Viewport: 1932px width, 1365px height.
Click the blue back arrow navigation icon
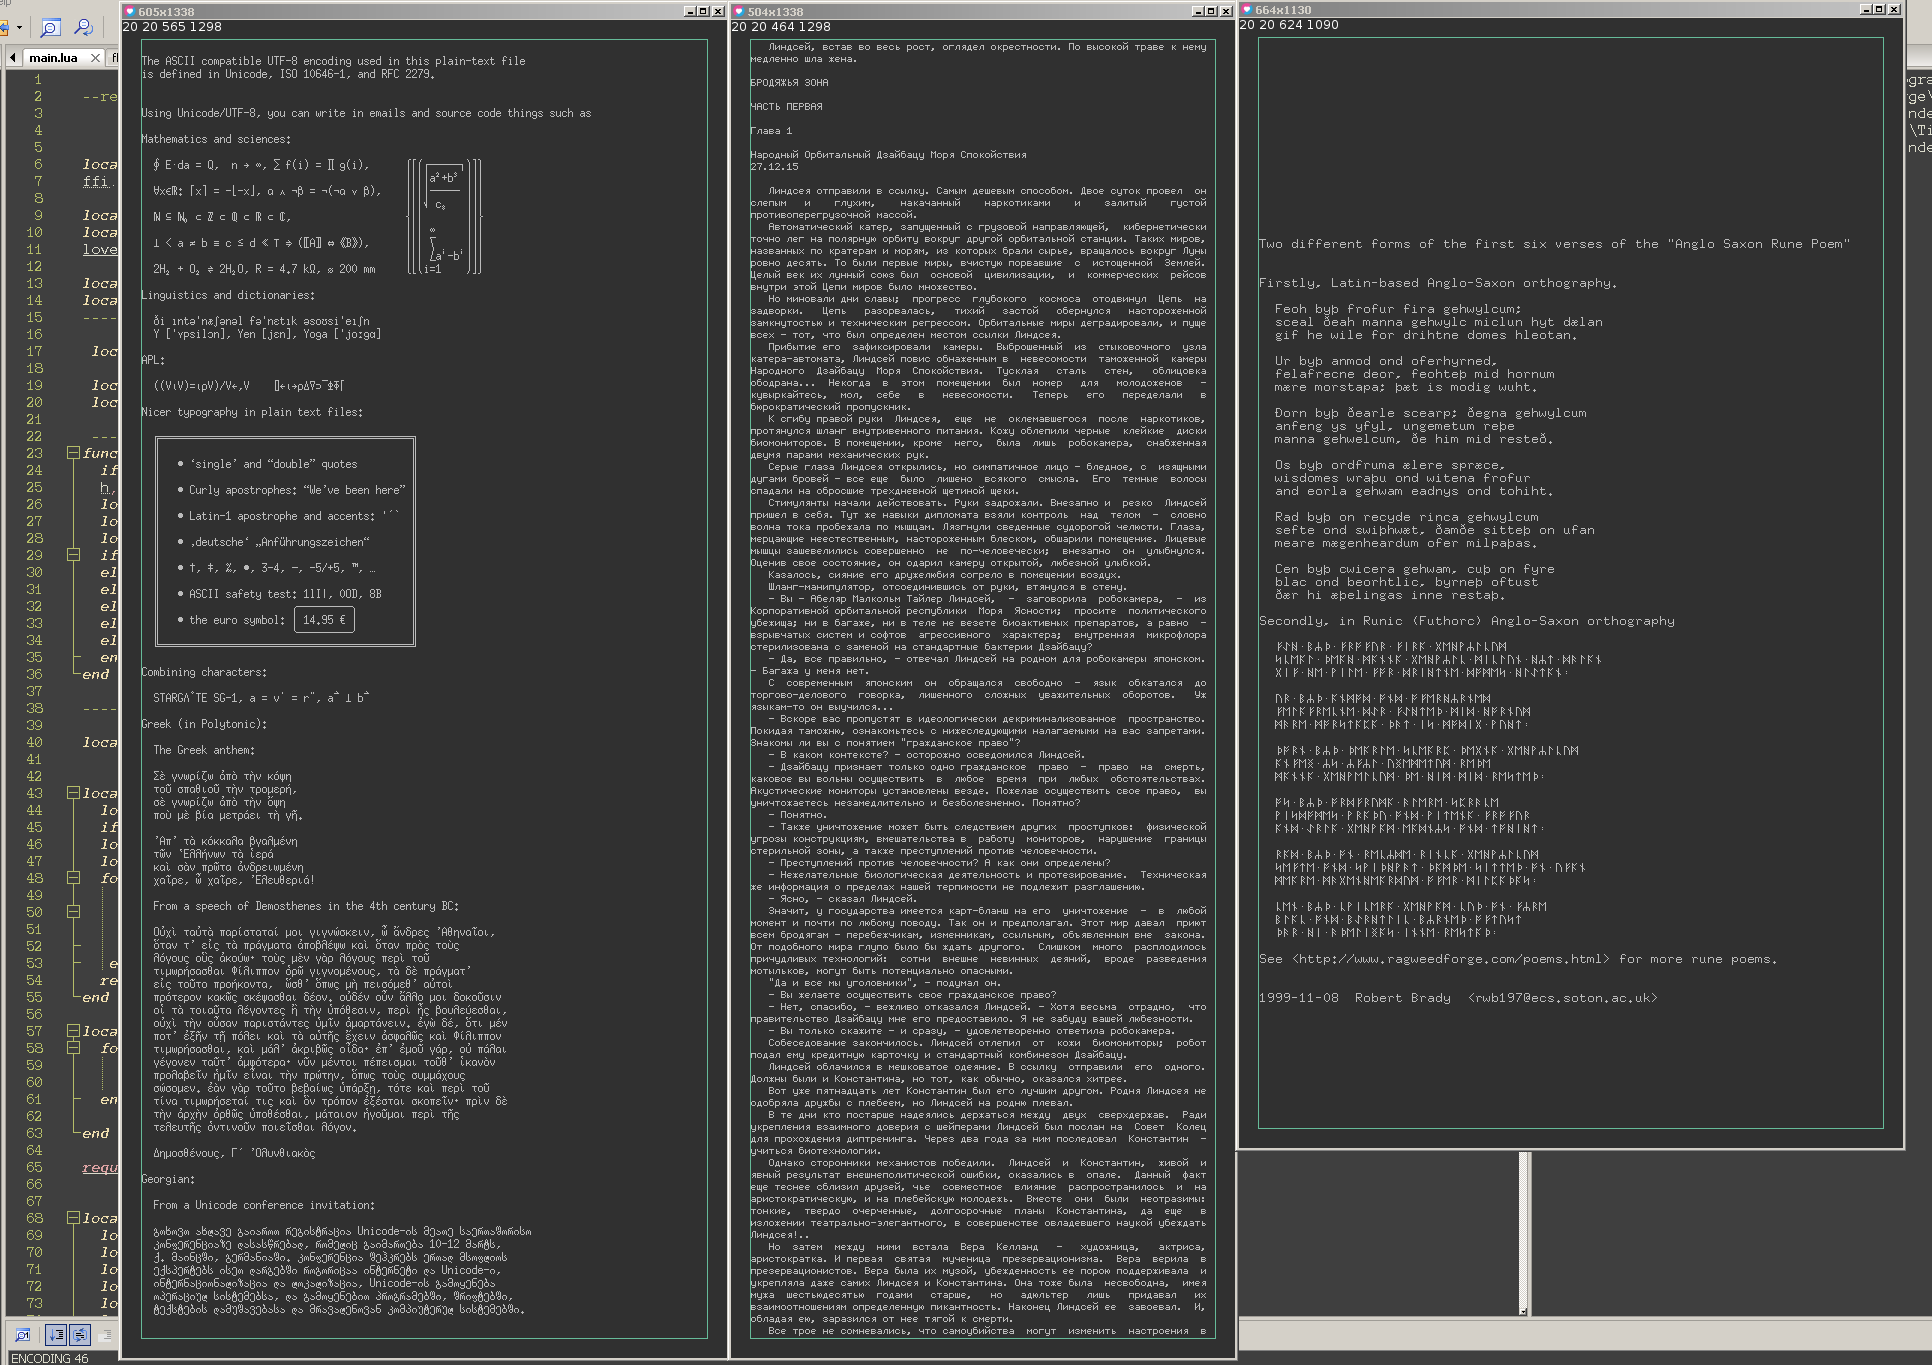pos(4,27)
